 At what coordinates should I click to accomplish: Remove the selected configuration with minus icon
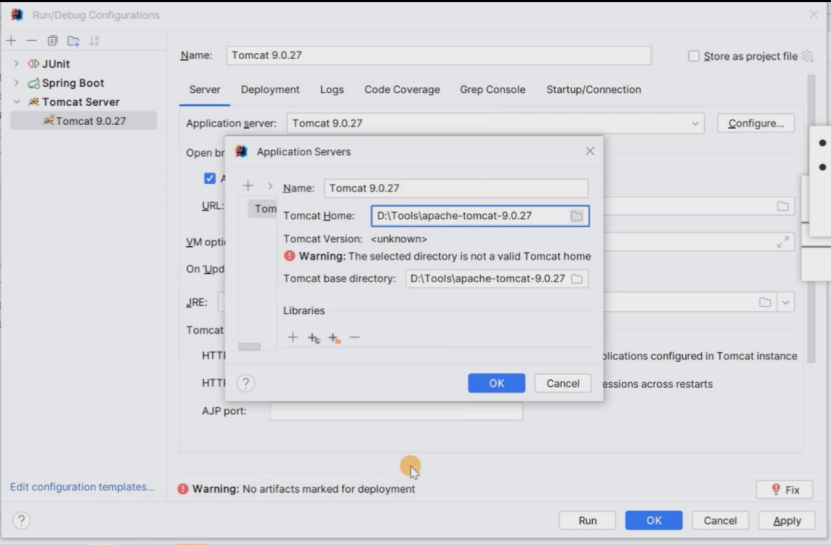(32, 41)
